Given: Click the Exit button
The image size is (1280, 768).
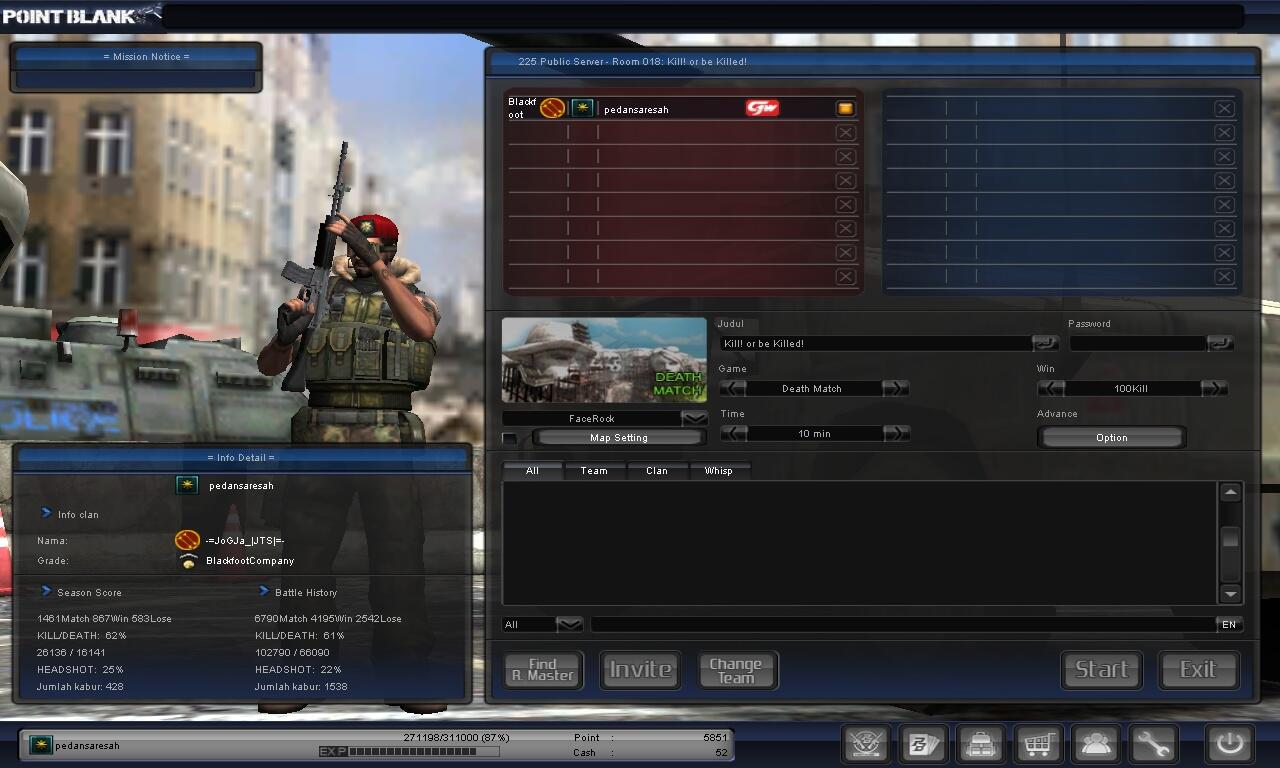Looking at the screenshot, I should 1198,670.
